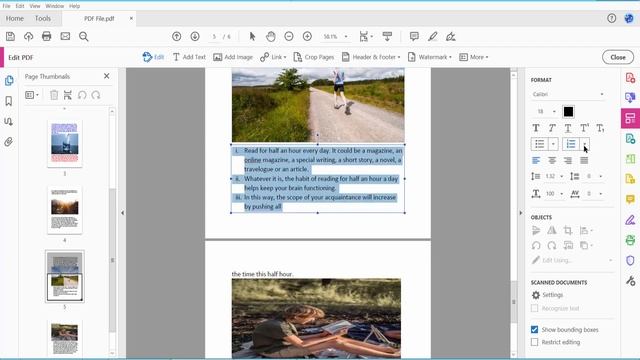Open the File menu
The width and height of the screenshot is (640, 360).
click(7, 6)
